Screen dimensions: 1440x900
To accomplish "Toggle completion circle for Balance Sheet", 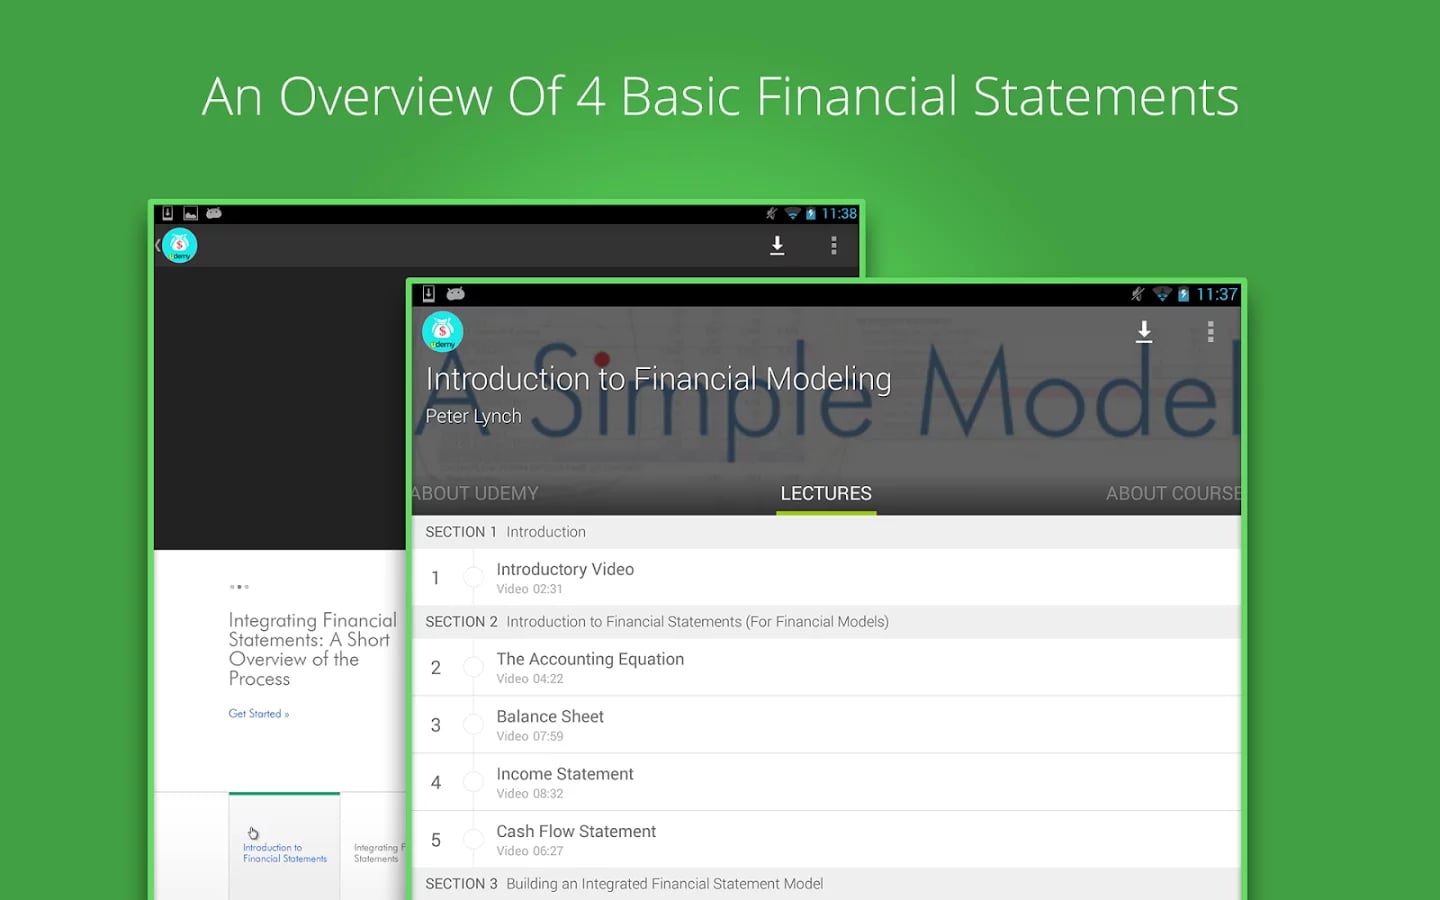I will [473, 725].
